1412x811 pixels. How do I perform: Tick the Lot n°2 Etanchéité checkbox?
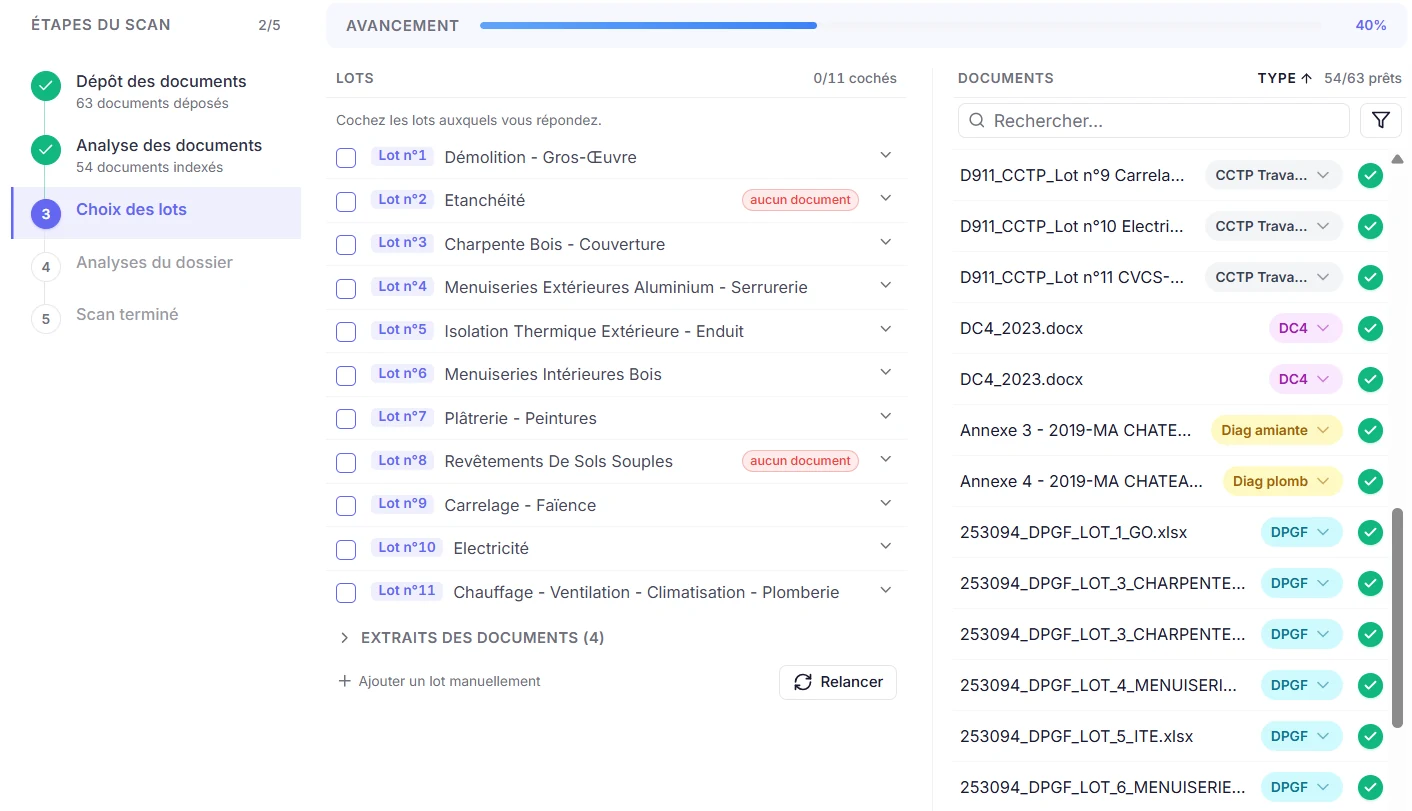pos(346,201)
